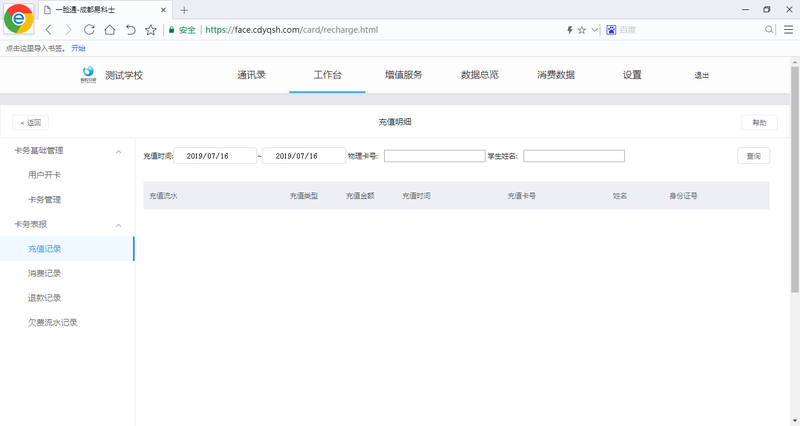Viewport: 800px width, 426px height.
Task: Reload the page with refresh icon
Action: [x=89, y=30]
